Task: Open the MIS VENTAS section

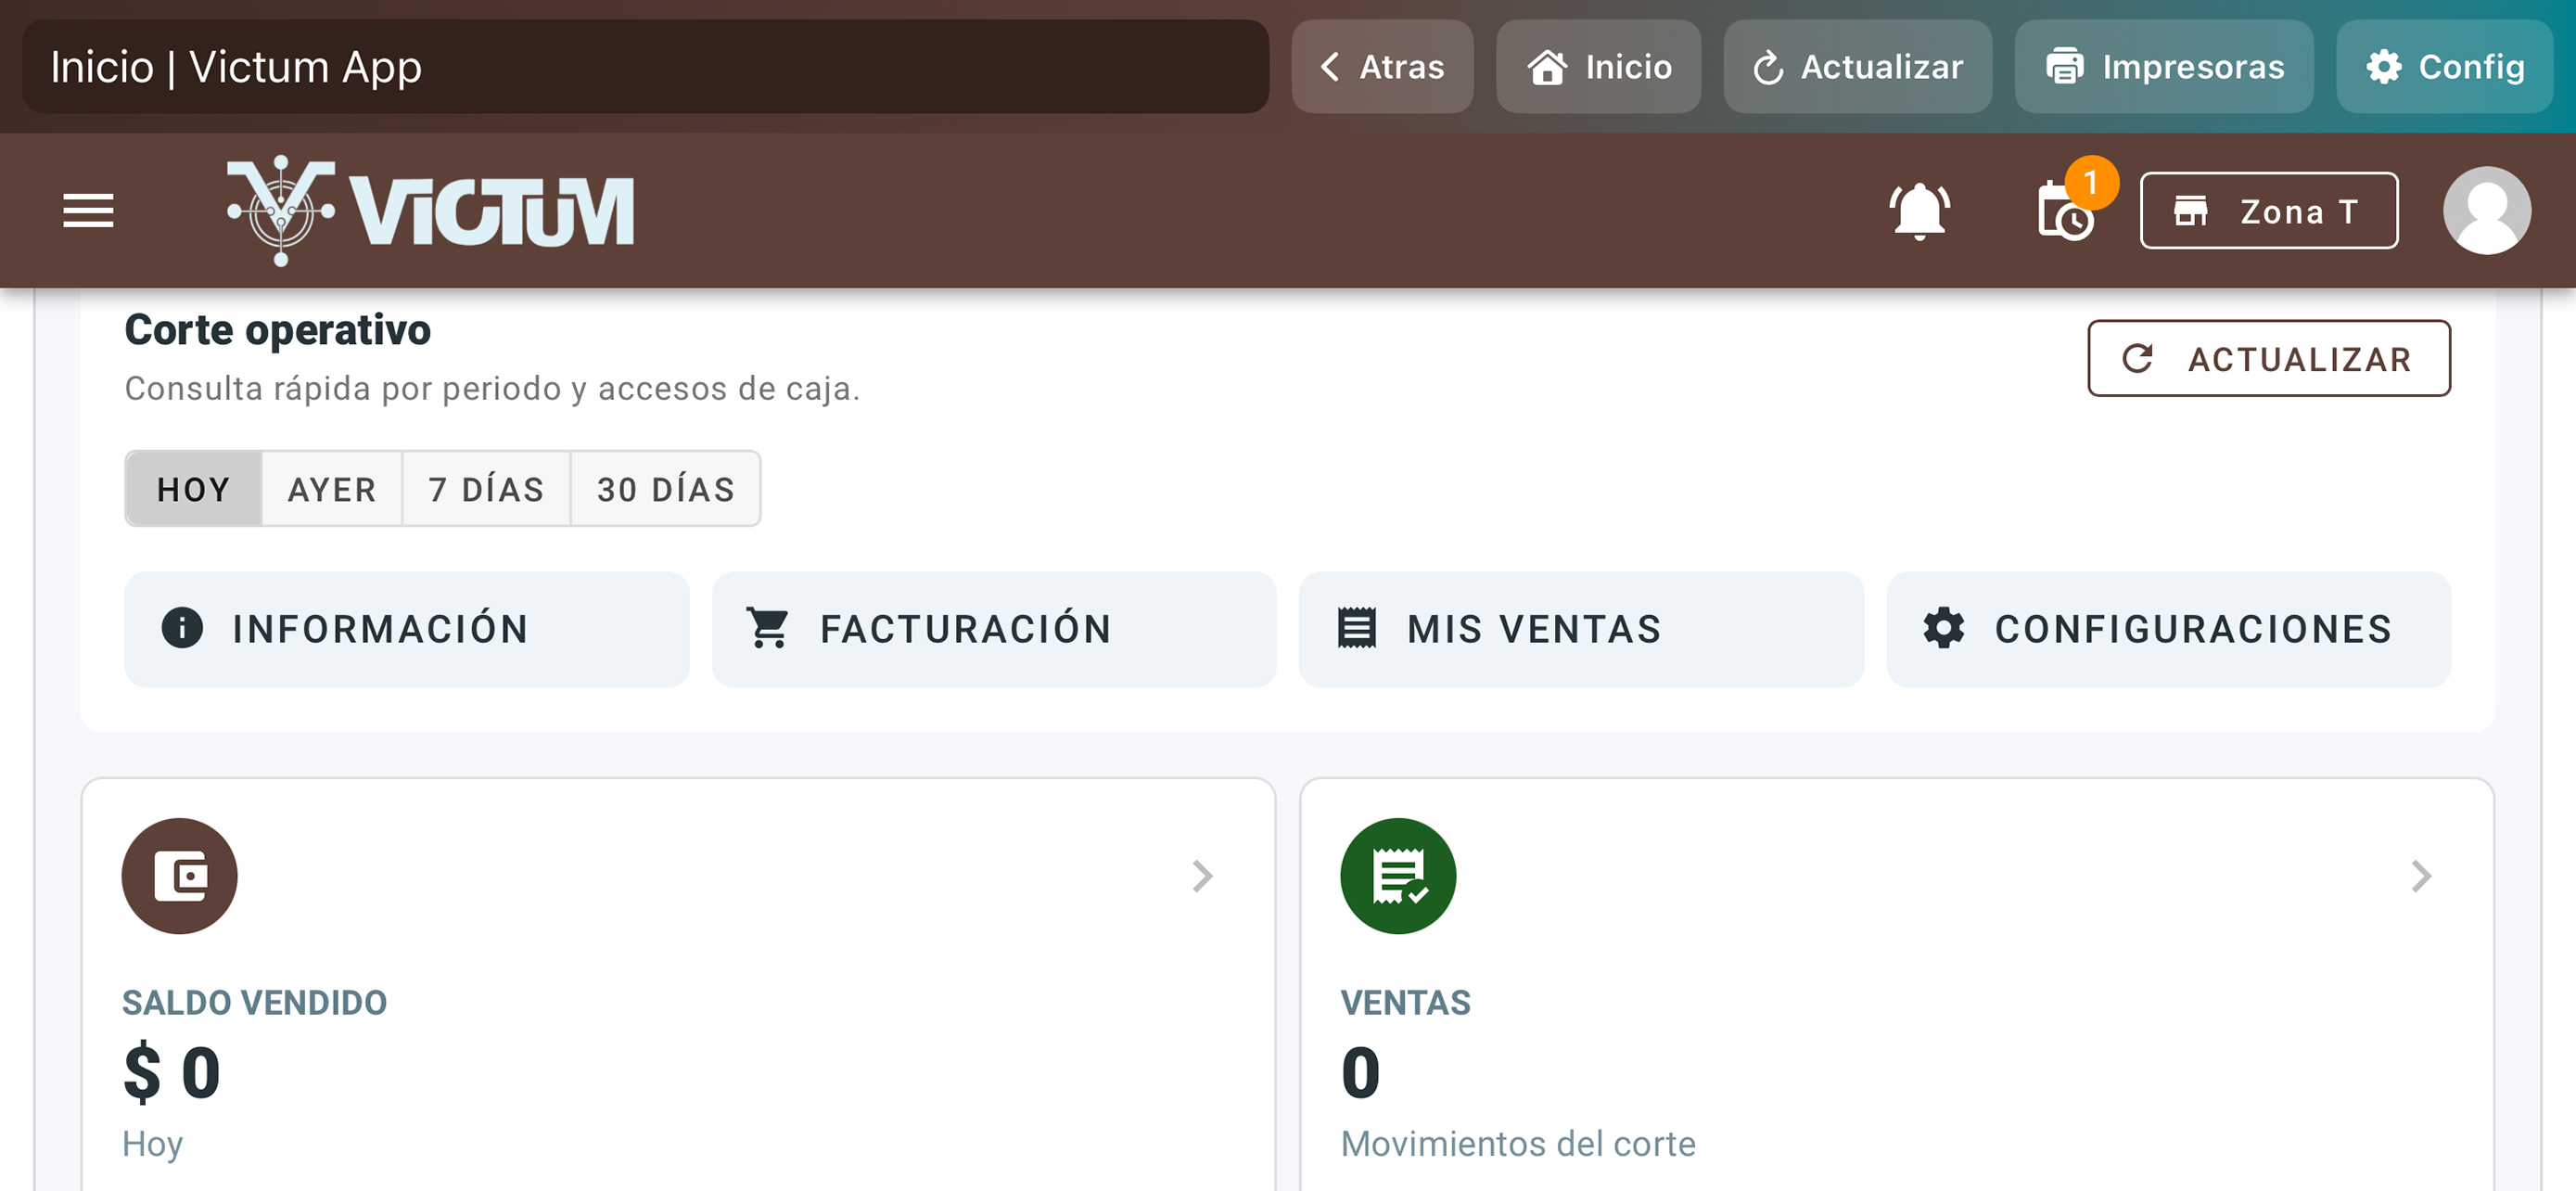Action: coord(1581,629)
